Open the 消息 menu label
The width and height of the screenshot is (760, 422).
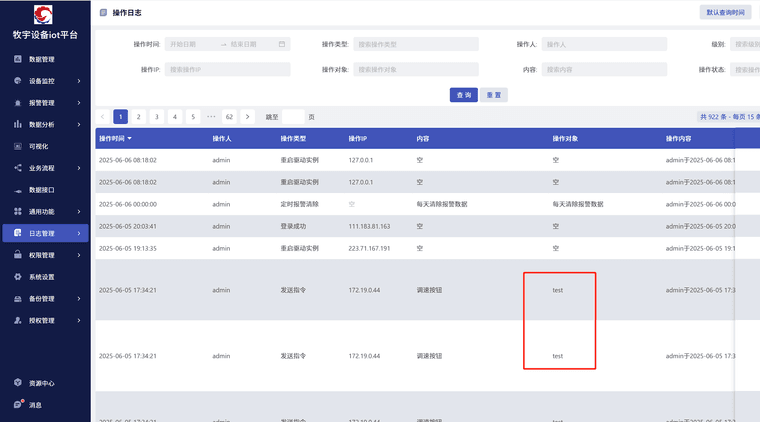(35, 405)
